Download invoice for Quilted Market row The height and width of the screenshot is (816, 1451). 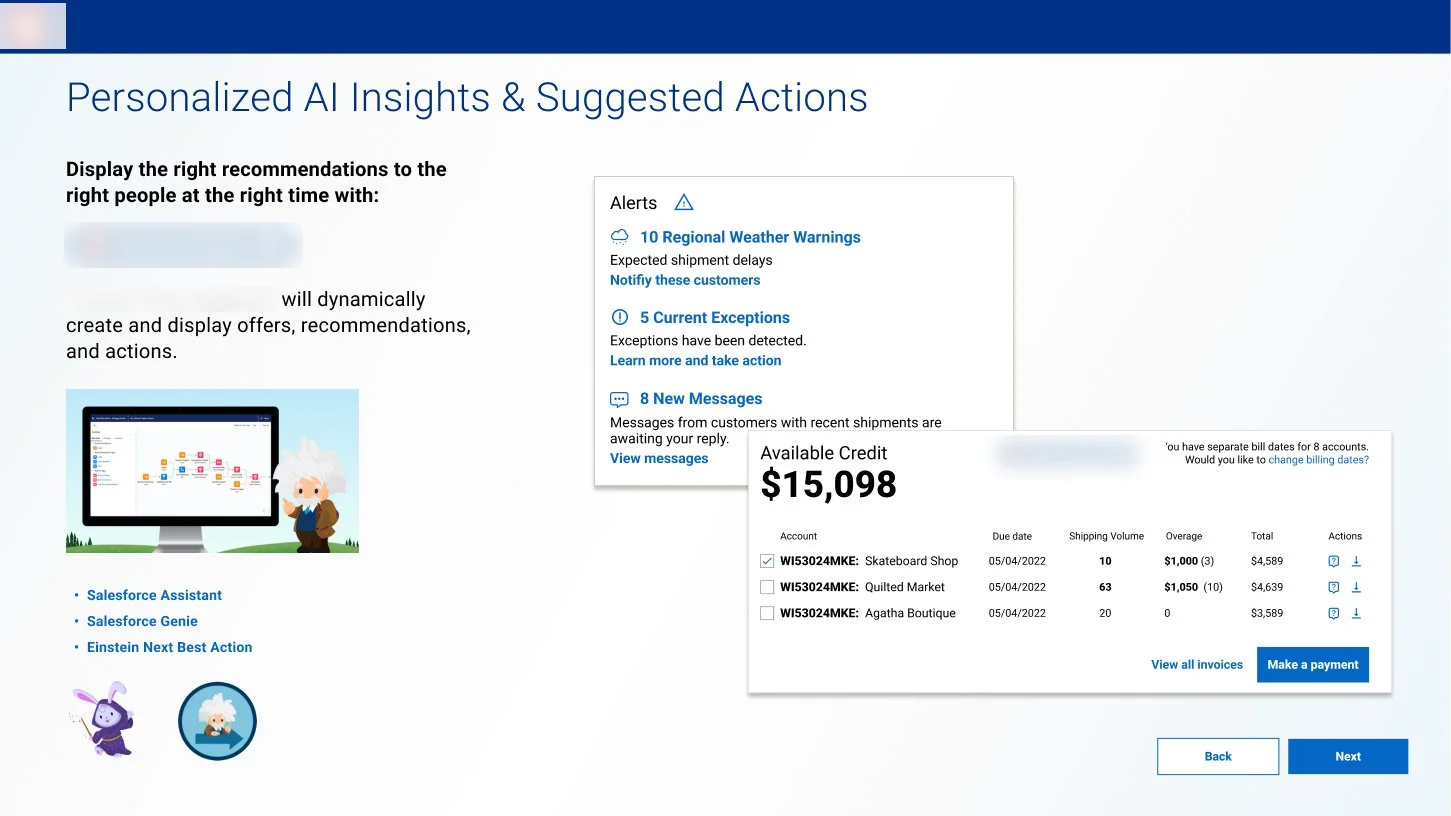point(1357,587)
